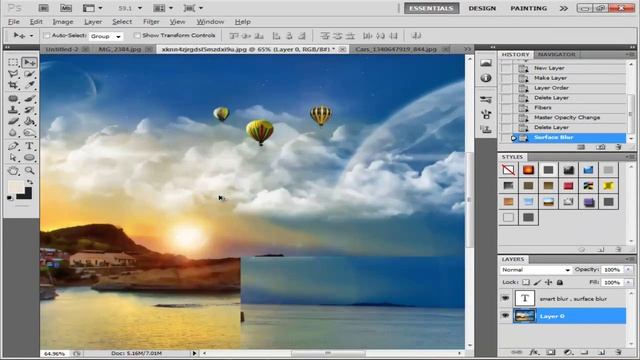This screenshot has height=360, width=640.
Task: Show hidden document tabs chevron
Action: pos(467,49)
